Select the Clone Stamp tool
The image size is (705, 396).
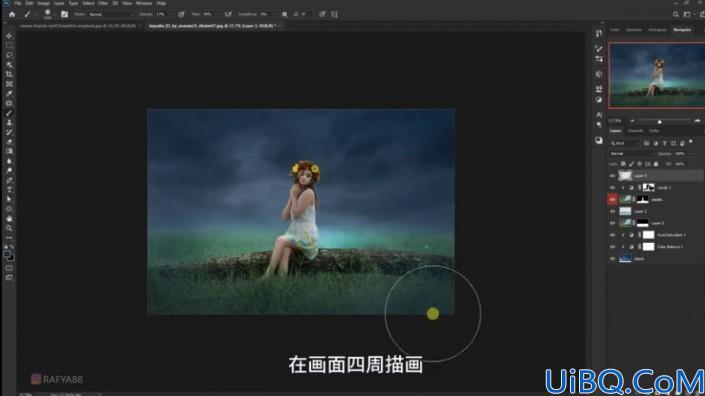(x=9, y=123)
